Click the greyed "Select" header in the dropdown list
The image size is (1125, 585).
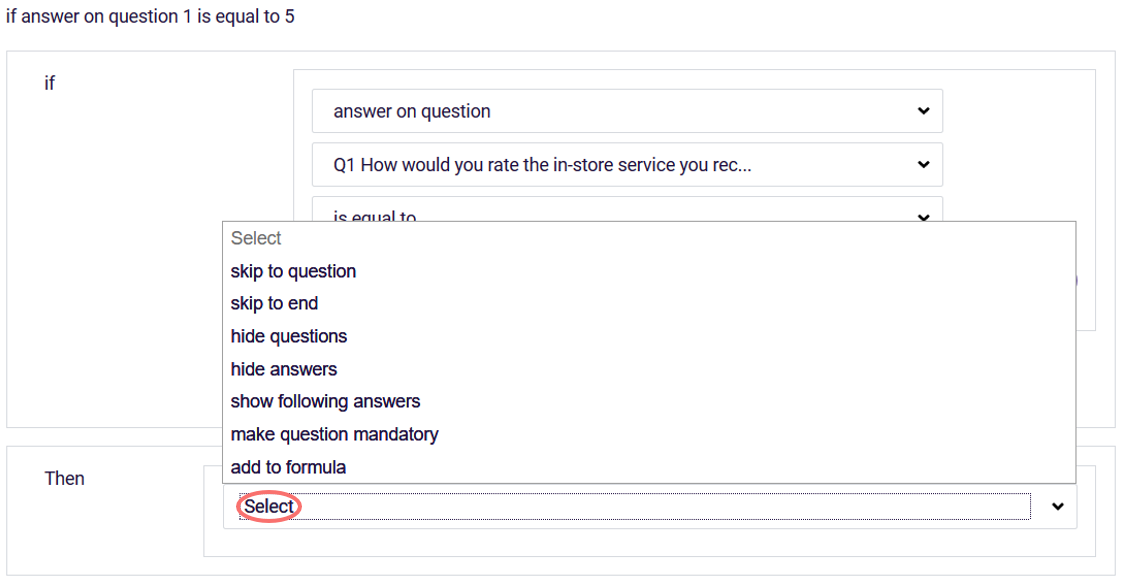(256, 238)
